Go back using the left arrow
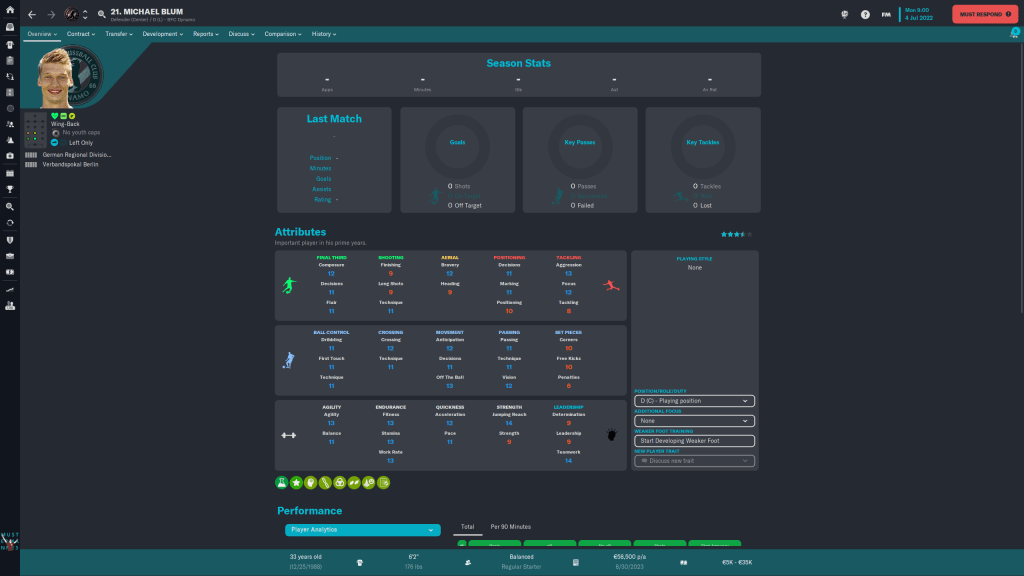This screenshot has width=1024, height=576. coord(31,14)
